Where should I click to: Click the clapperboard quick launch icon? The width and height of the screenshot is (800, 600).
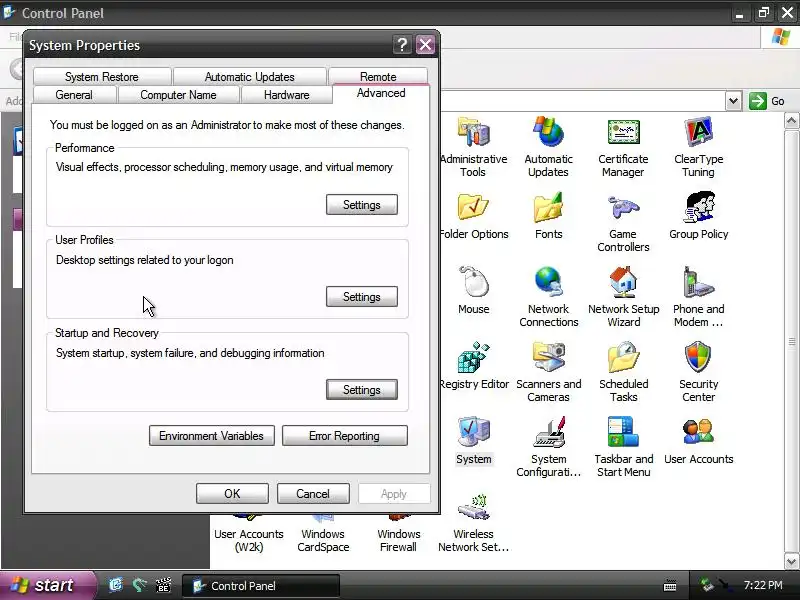163,585
